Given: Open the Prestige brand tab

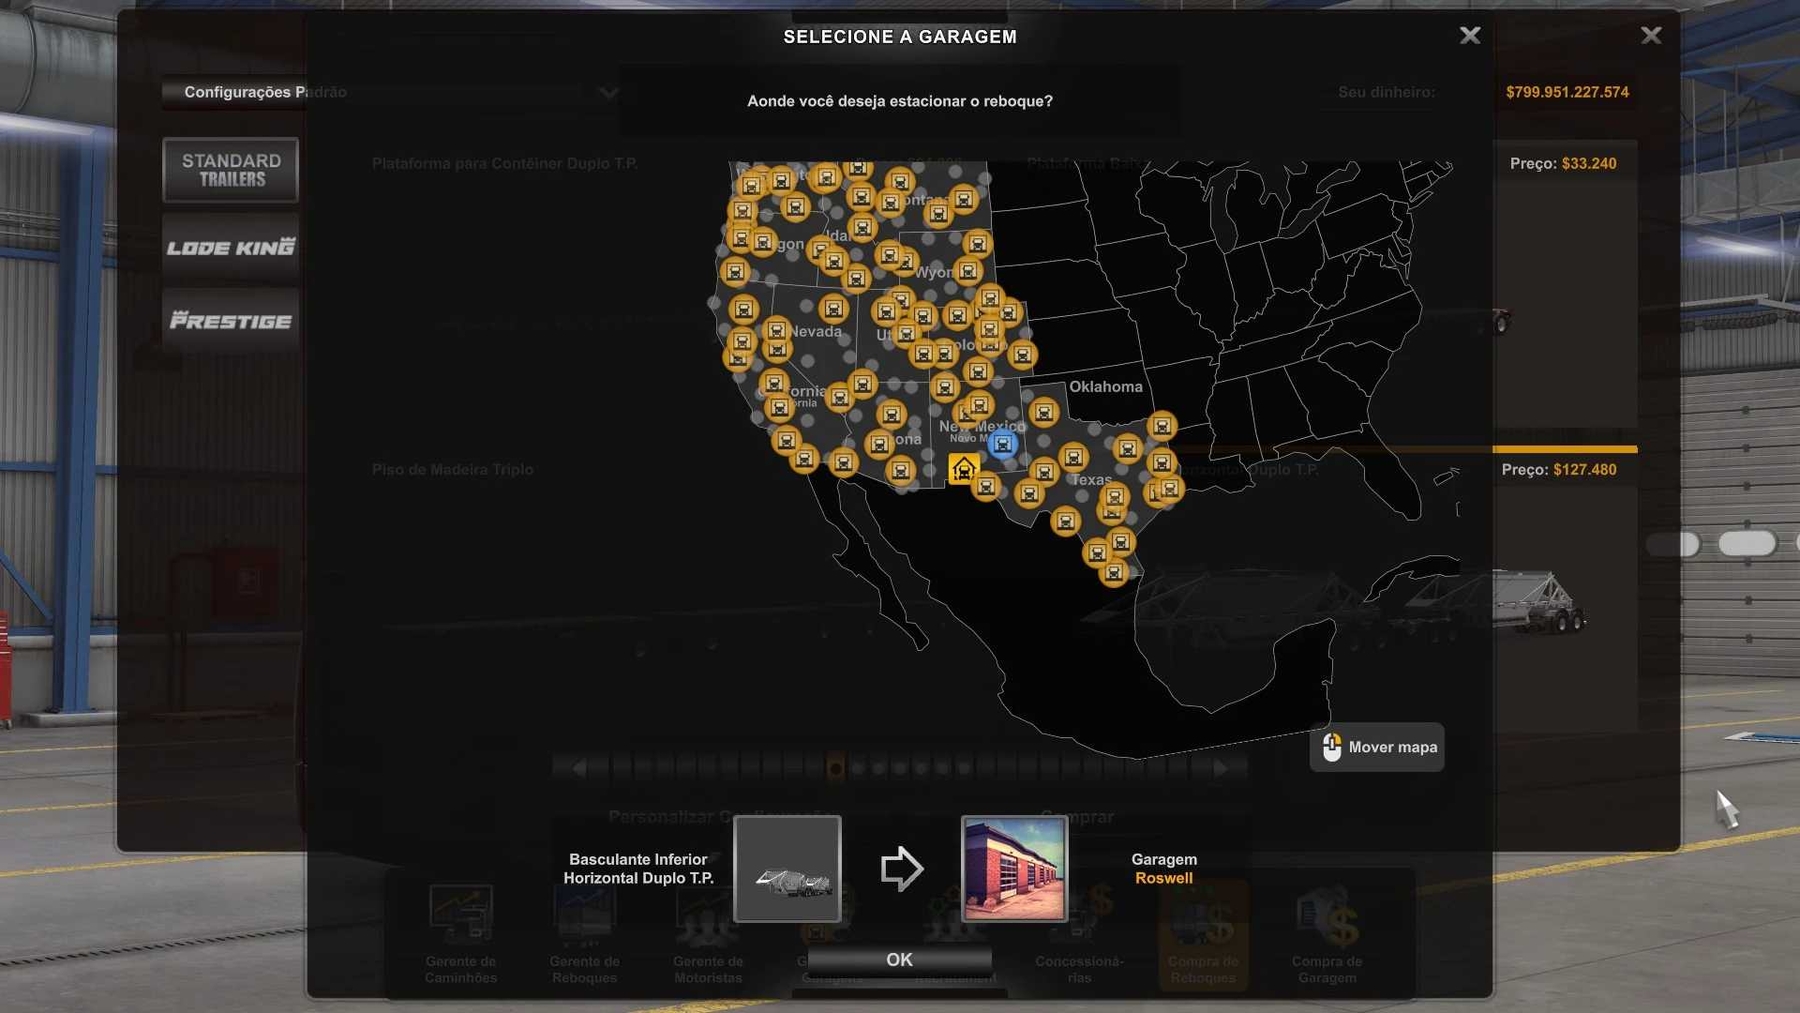Looking at the screenshot, I should click(x=231, y=321).
